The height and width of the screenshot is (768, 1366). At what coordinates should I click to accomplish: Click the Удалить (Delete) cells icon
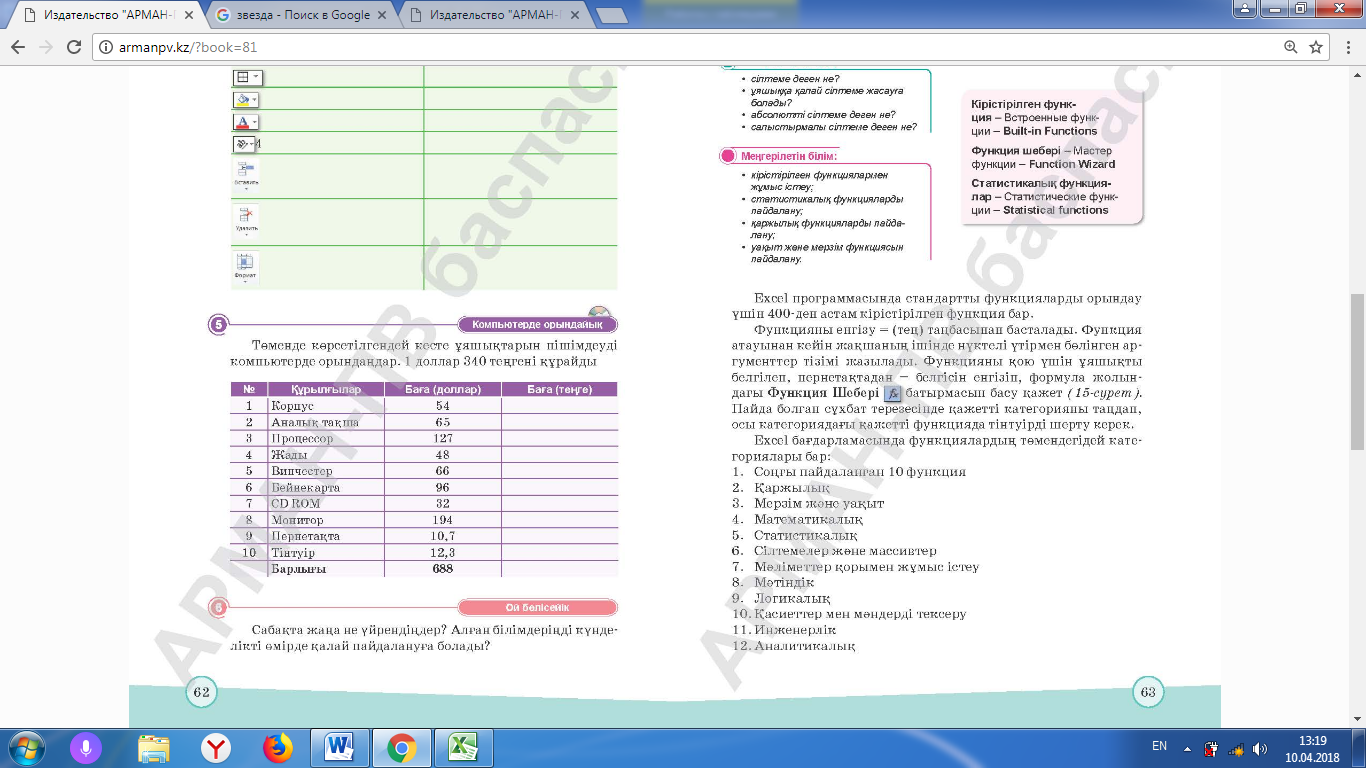tap(246, 220)
